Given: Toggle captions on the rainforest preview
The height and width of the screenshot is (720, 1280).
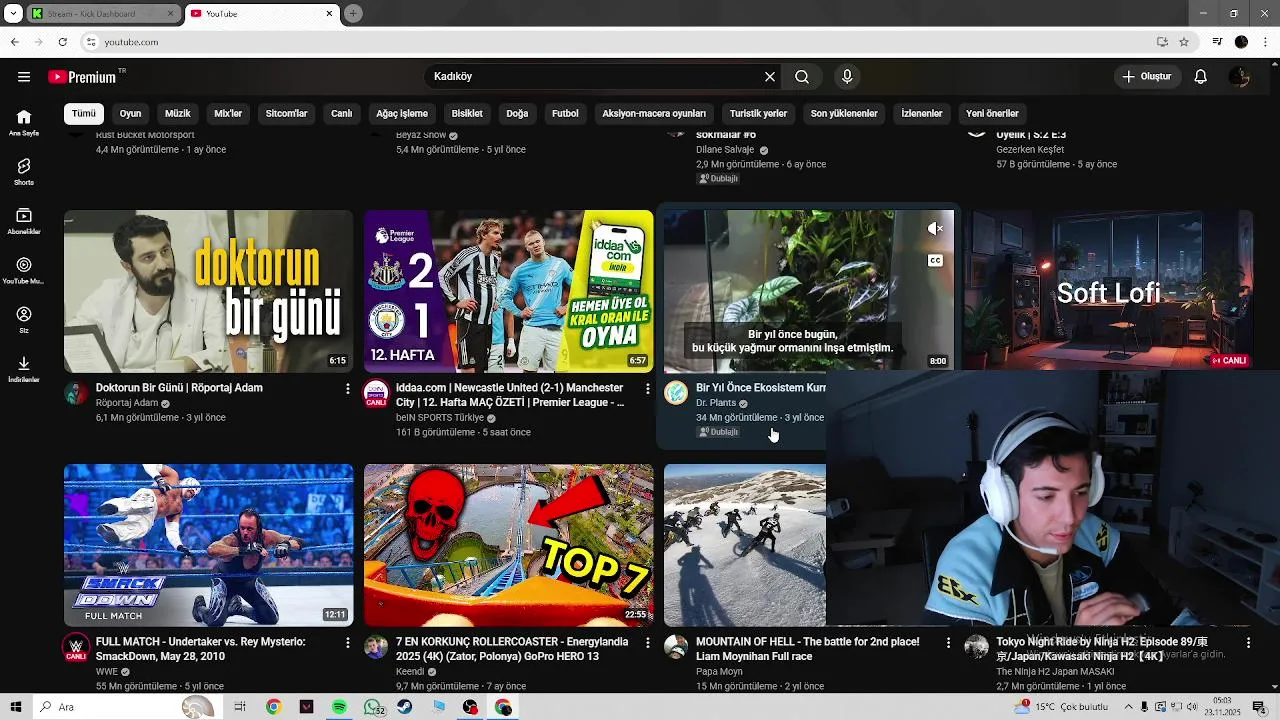Looking at the screenshot, I should pos(935,261).
